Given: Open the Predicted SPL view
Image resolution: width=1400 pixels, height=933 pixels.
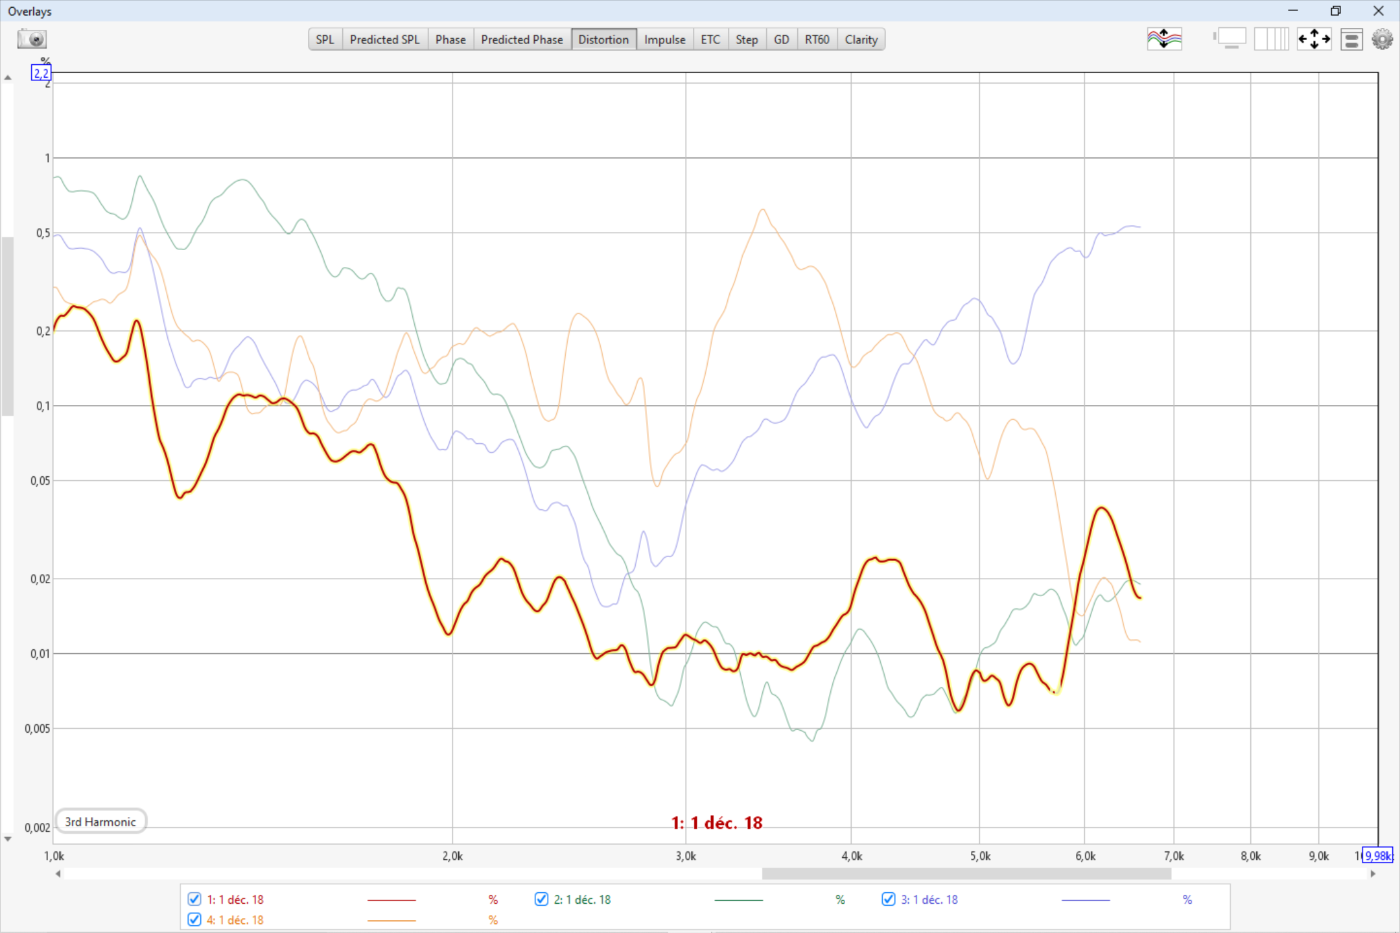Looking at the screenshot, I should (x=384, y=40).
